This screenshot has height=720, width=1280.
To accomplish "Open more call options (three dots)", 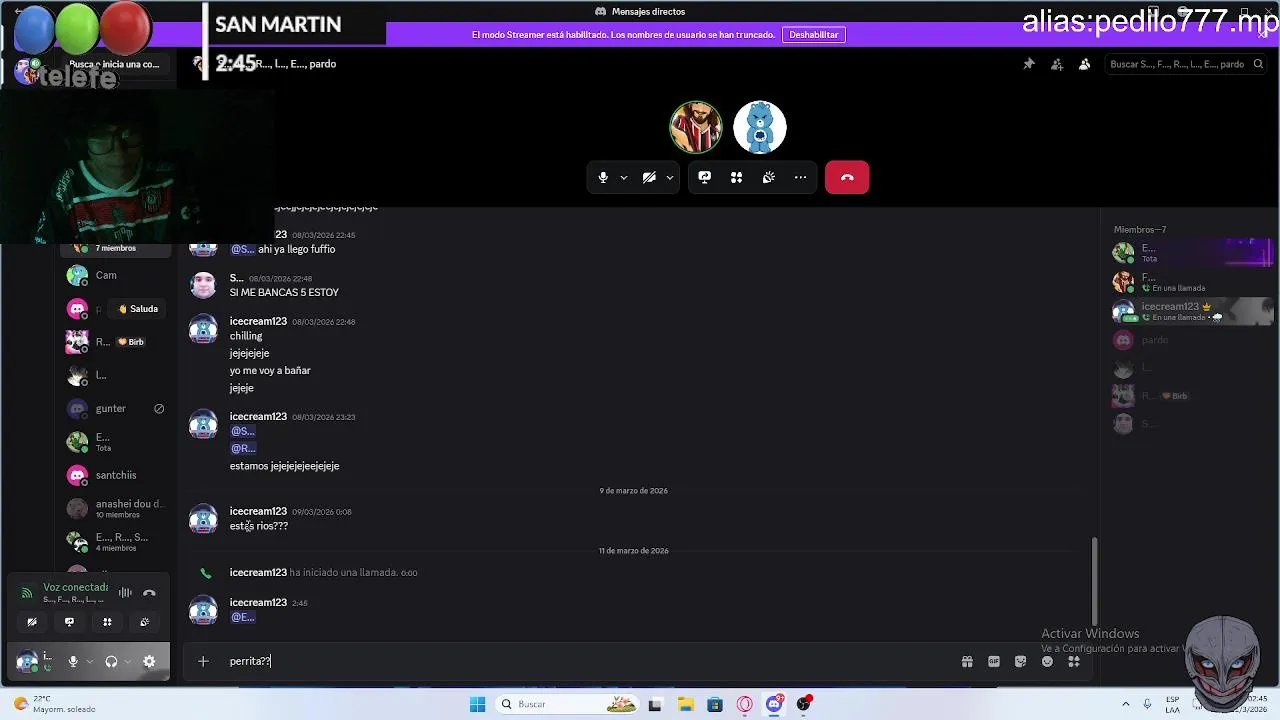I will click(x=800, y=177).
